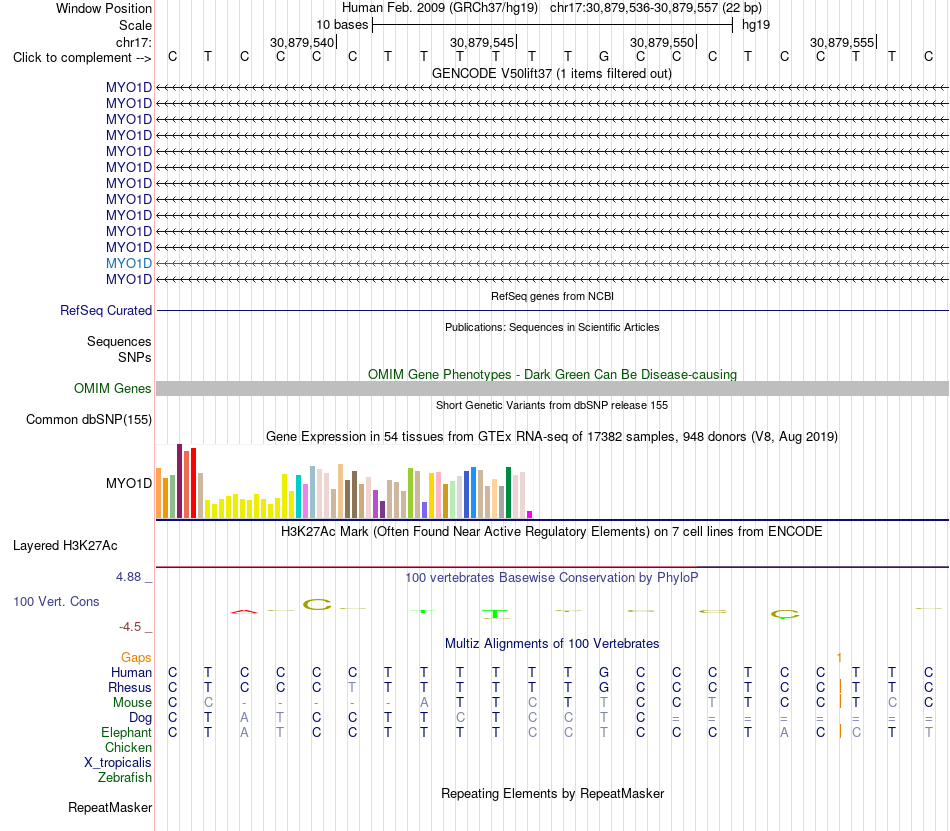
Task: Select the gray OMIM Genes bar item
Action: click(552, 388)
